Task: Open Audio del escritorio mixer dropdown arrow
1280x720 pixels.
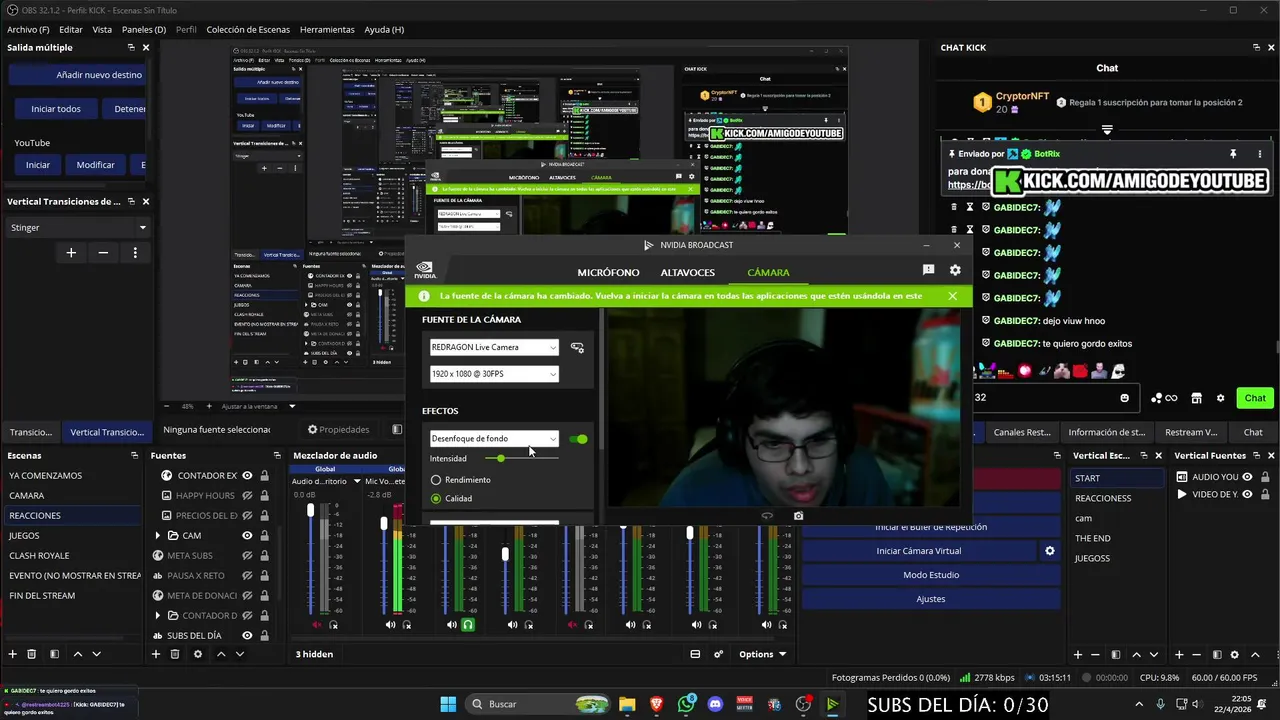Action: coord(357,481)
